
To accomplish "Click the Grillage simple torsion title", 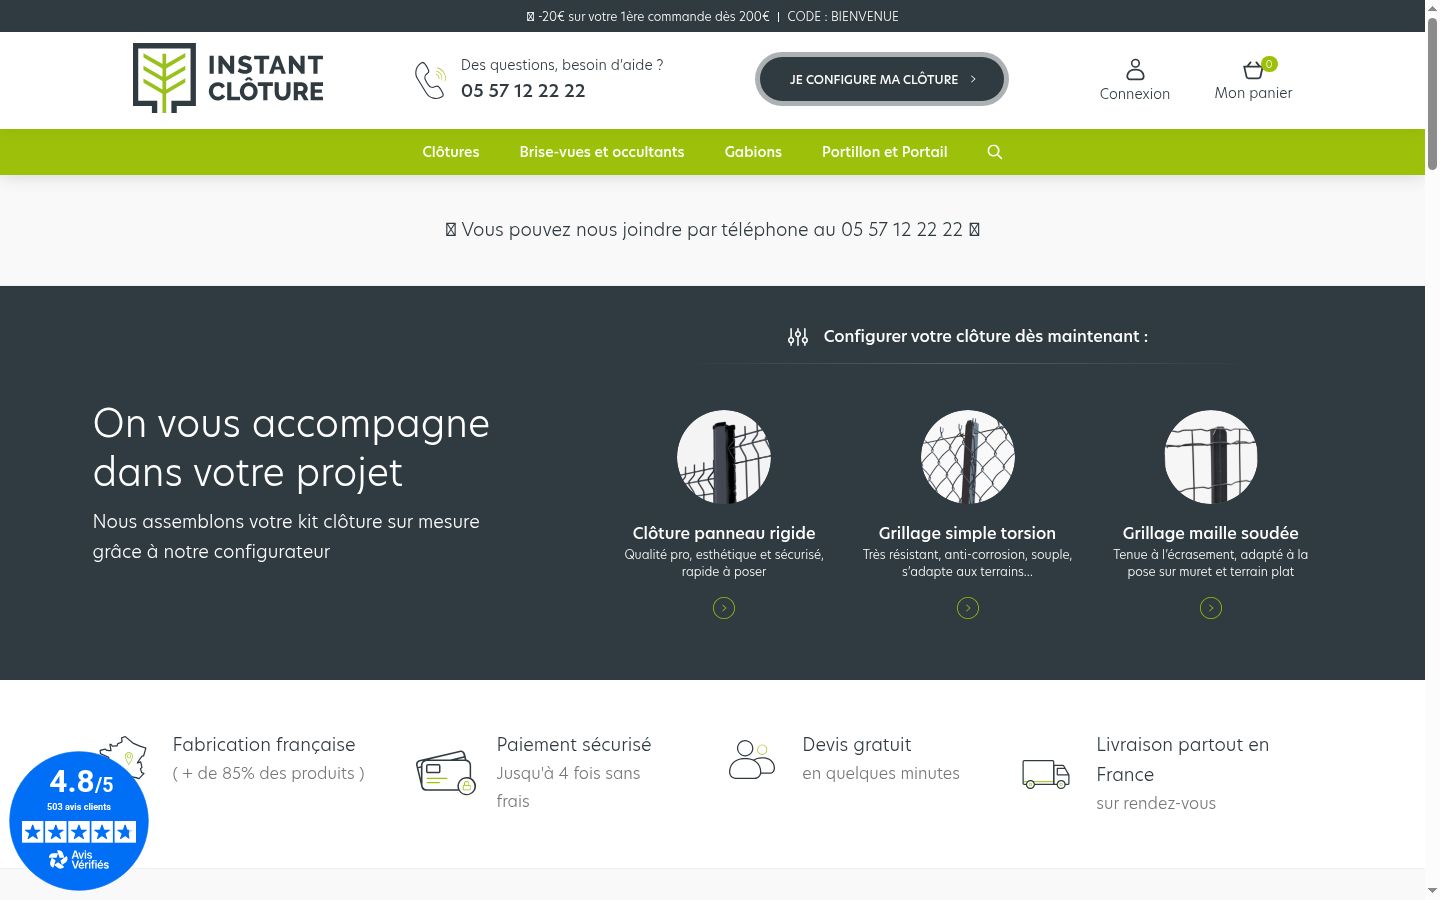I will pos(967,533).
